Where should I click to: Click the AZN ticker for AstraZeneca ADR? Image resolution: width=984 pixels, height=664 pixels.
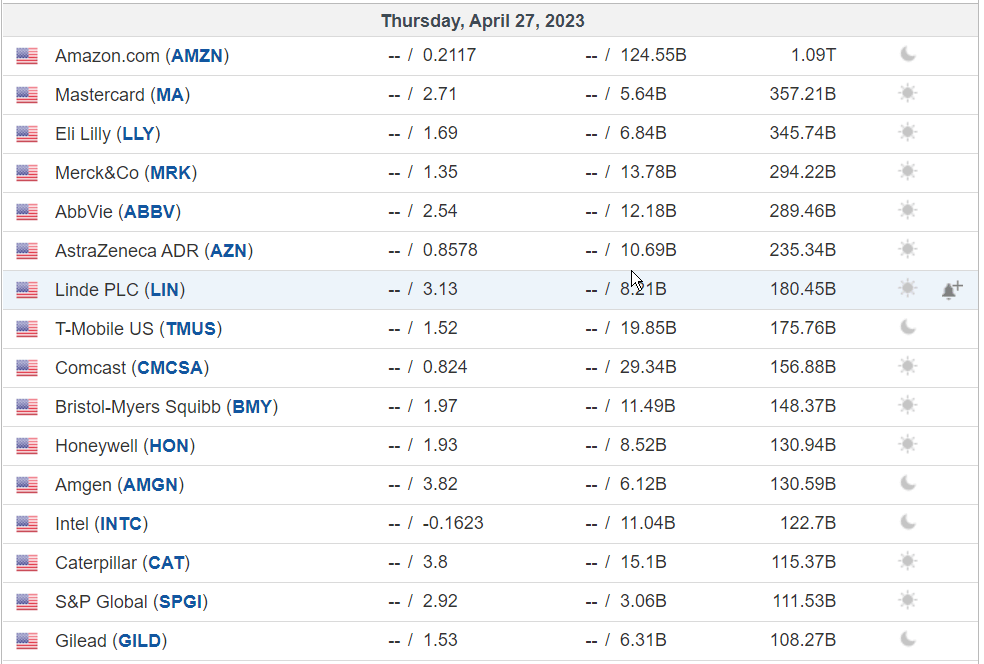click(x=228, y=250)
